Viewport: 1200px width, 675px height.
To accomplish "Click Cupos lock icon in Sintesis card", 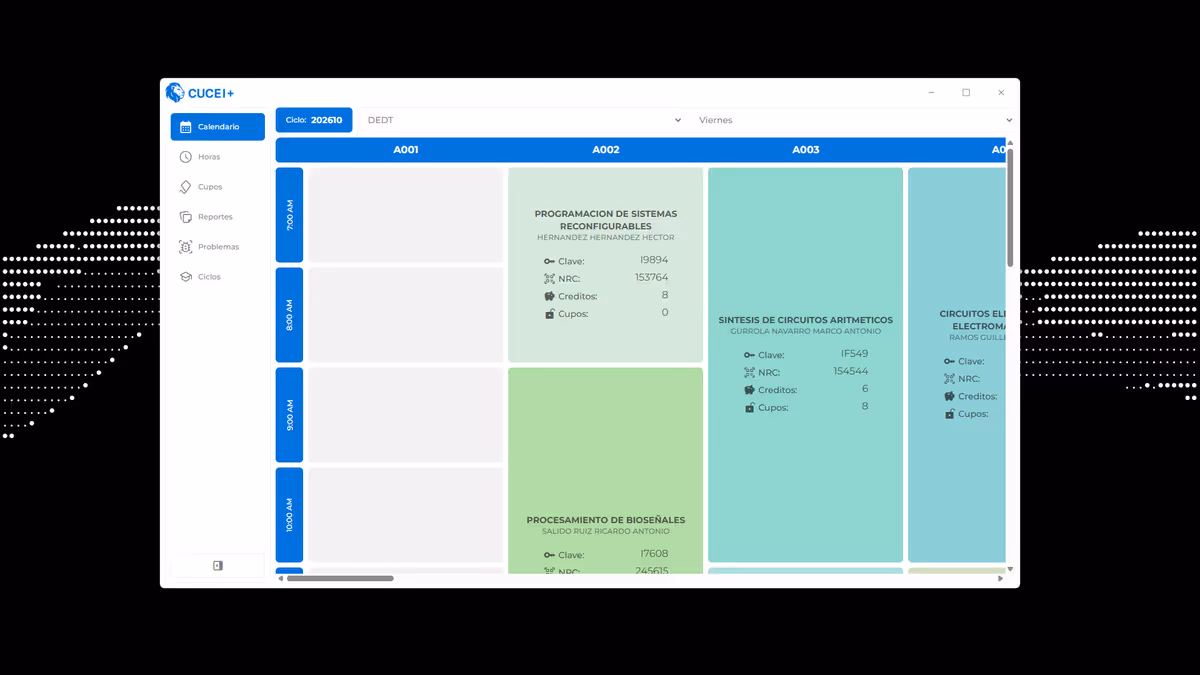I will pyautogui.click(x=749, y=408).
